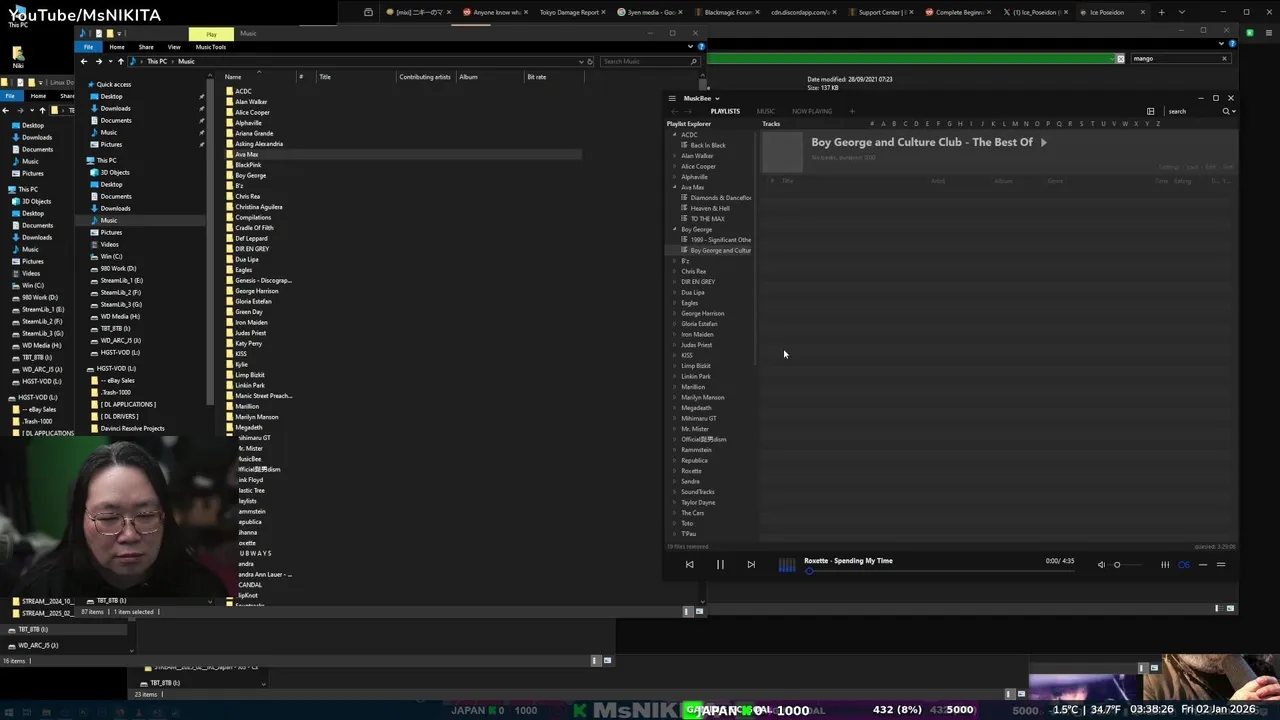Jump to letter Z in MusicBee index
The width and height of the screenshot is (1280, 720).
click(x=1158, y=124)
